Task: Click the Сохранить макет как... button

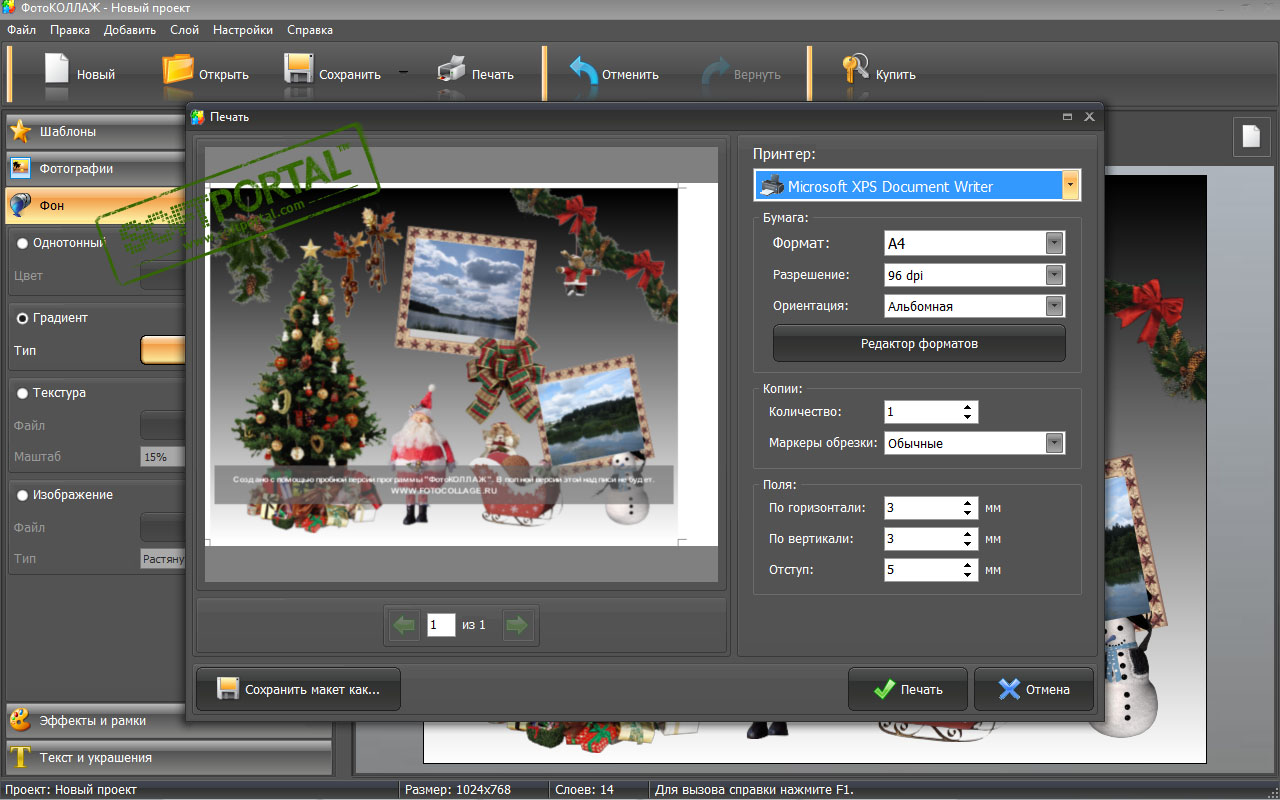Action: pos(298,689)
